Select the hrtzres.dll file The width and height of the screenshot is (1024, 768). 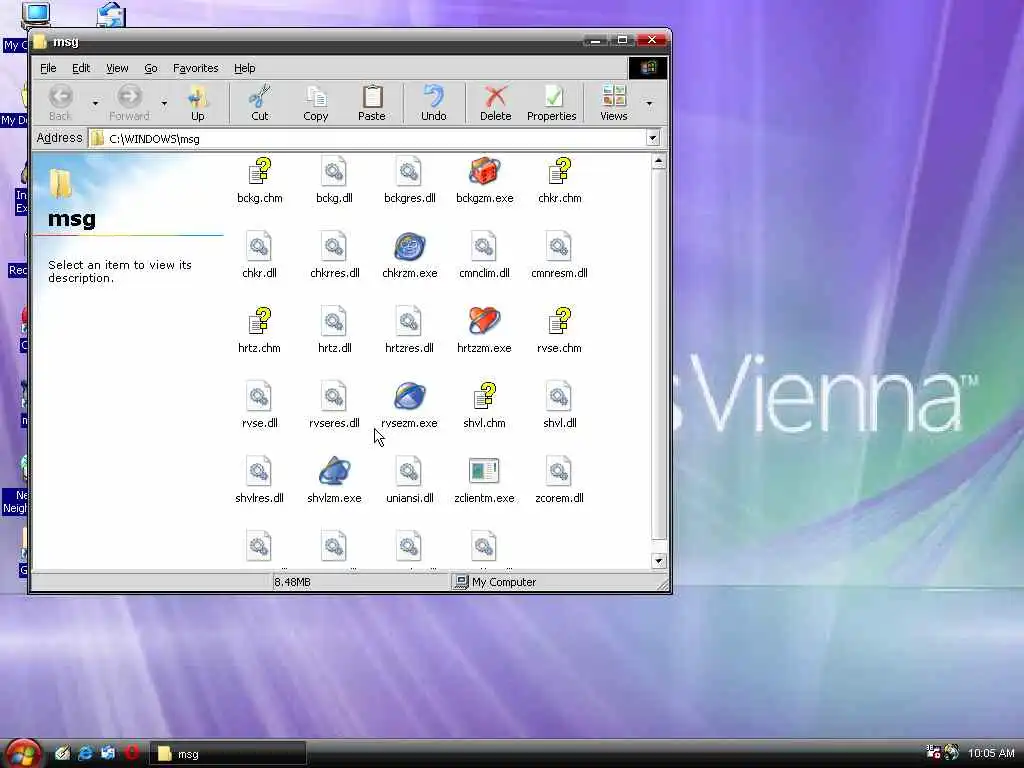click(409, 330)
